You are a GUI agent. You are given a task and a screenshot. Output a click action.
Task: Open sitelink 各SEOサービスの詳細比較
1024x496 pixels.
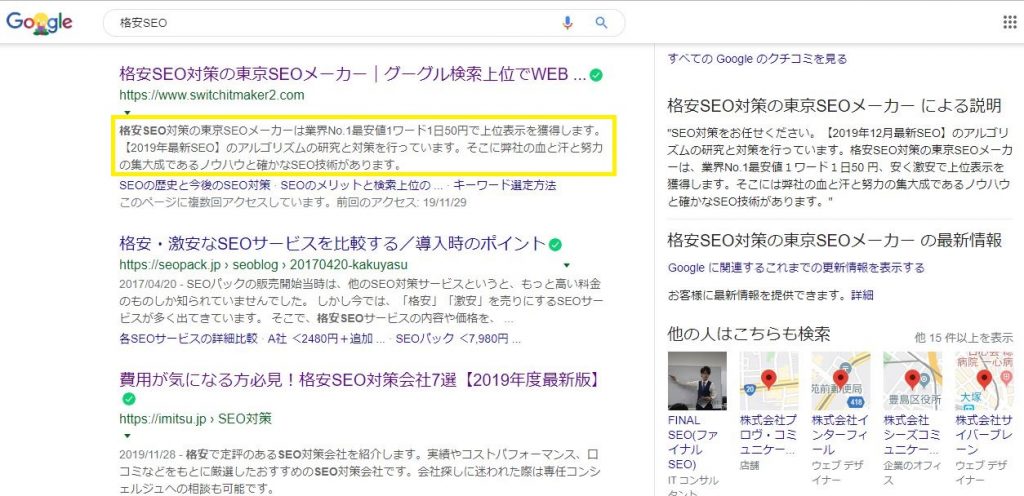tap(188, 339)
